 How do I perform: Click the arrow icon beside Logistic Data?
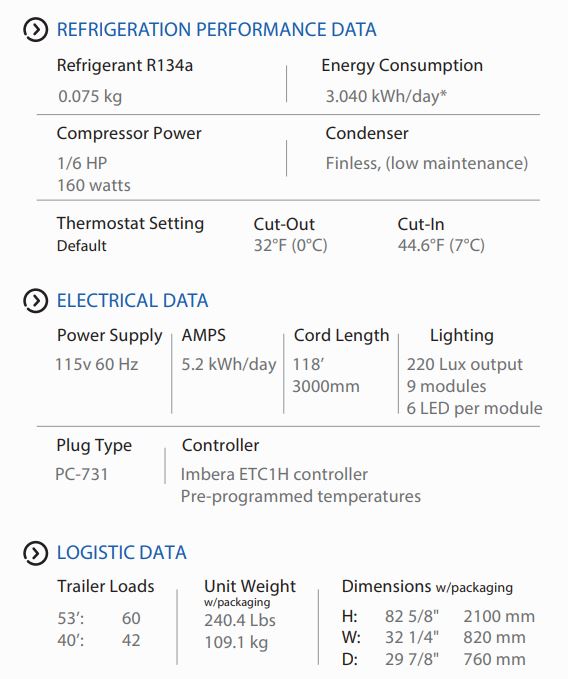(x=35, y=553)
